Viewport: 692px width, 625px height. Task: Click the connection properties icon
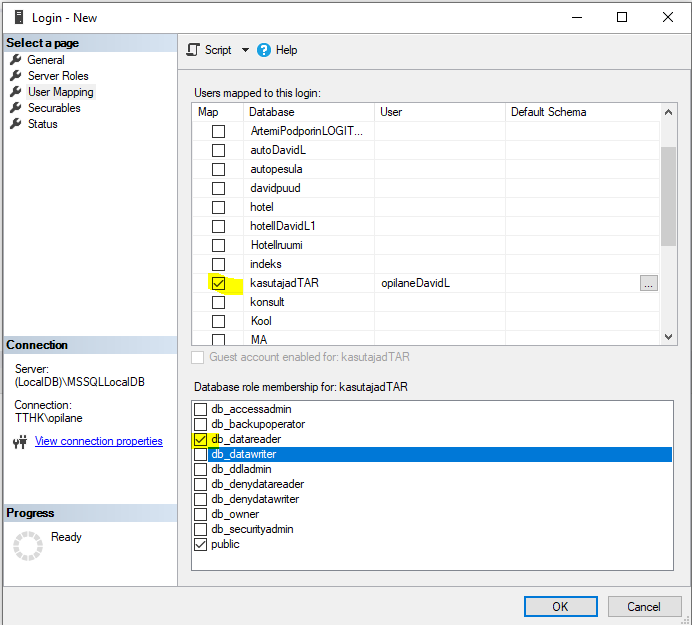point(19,442)
